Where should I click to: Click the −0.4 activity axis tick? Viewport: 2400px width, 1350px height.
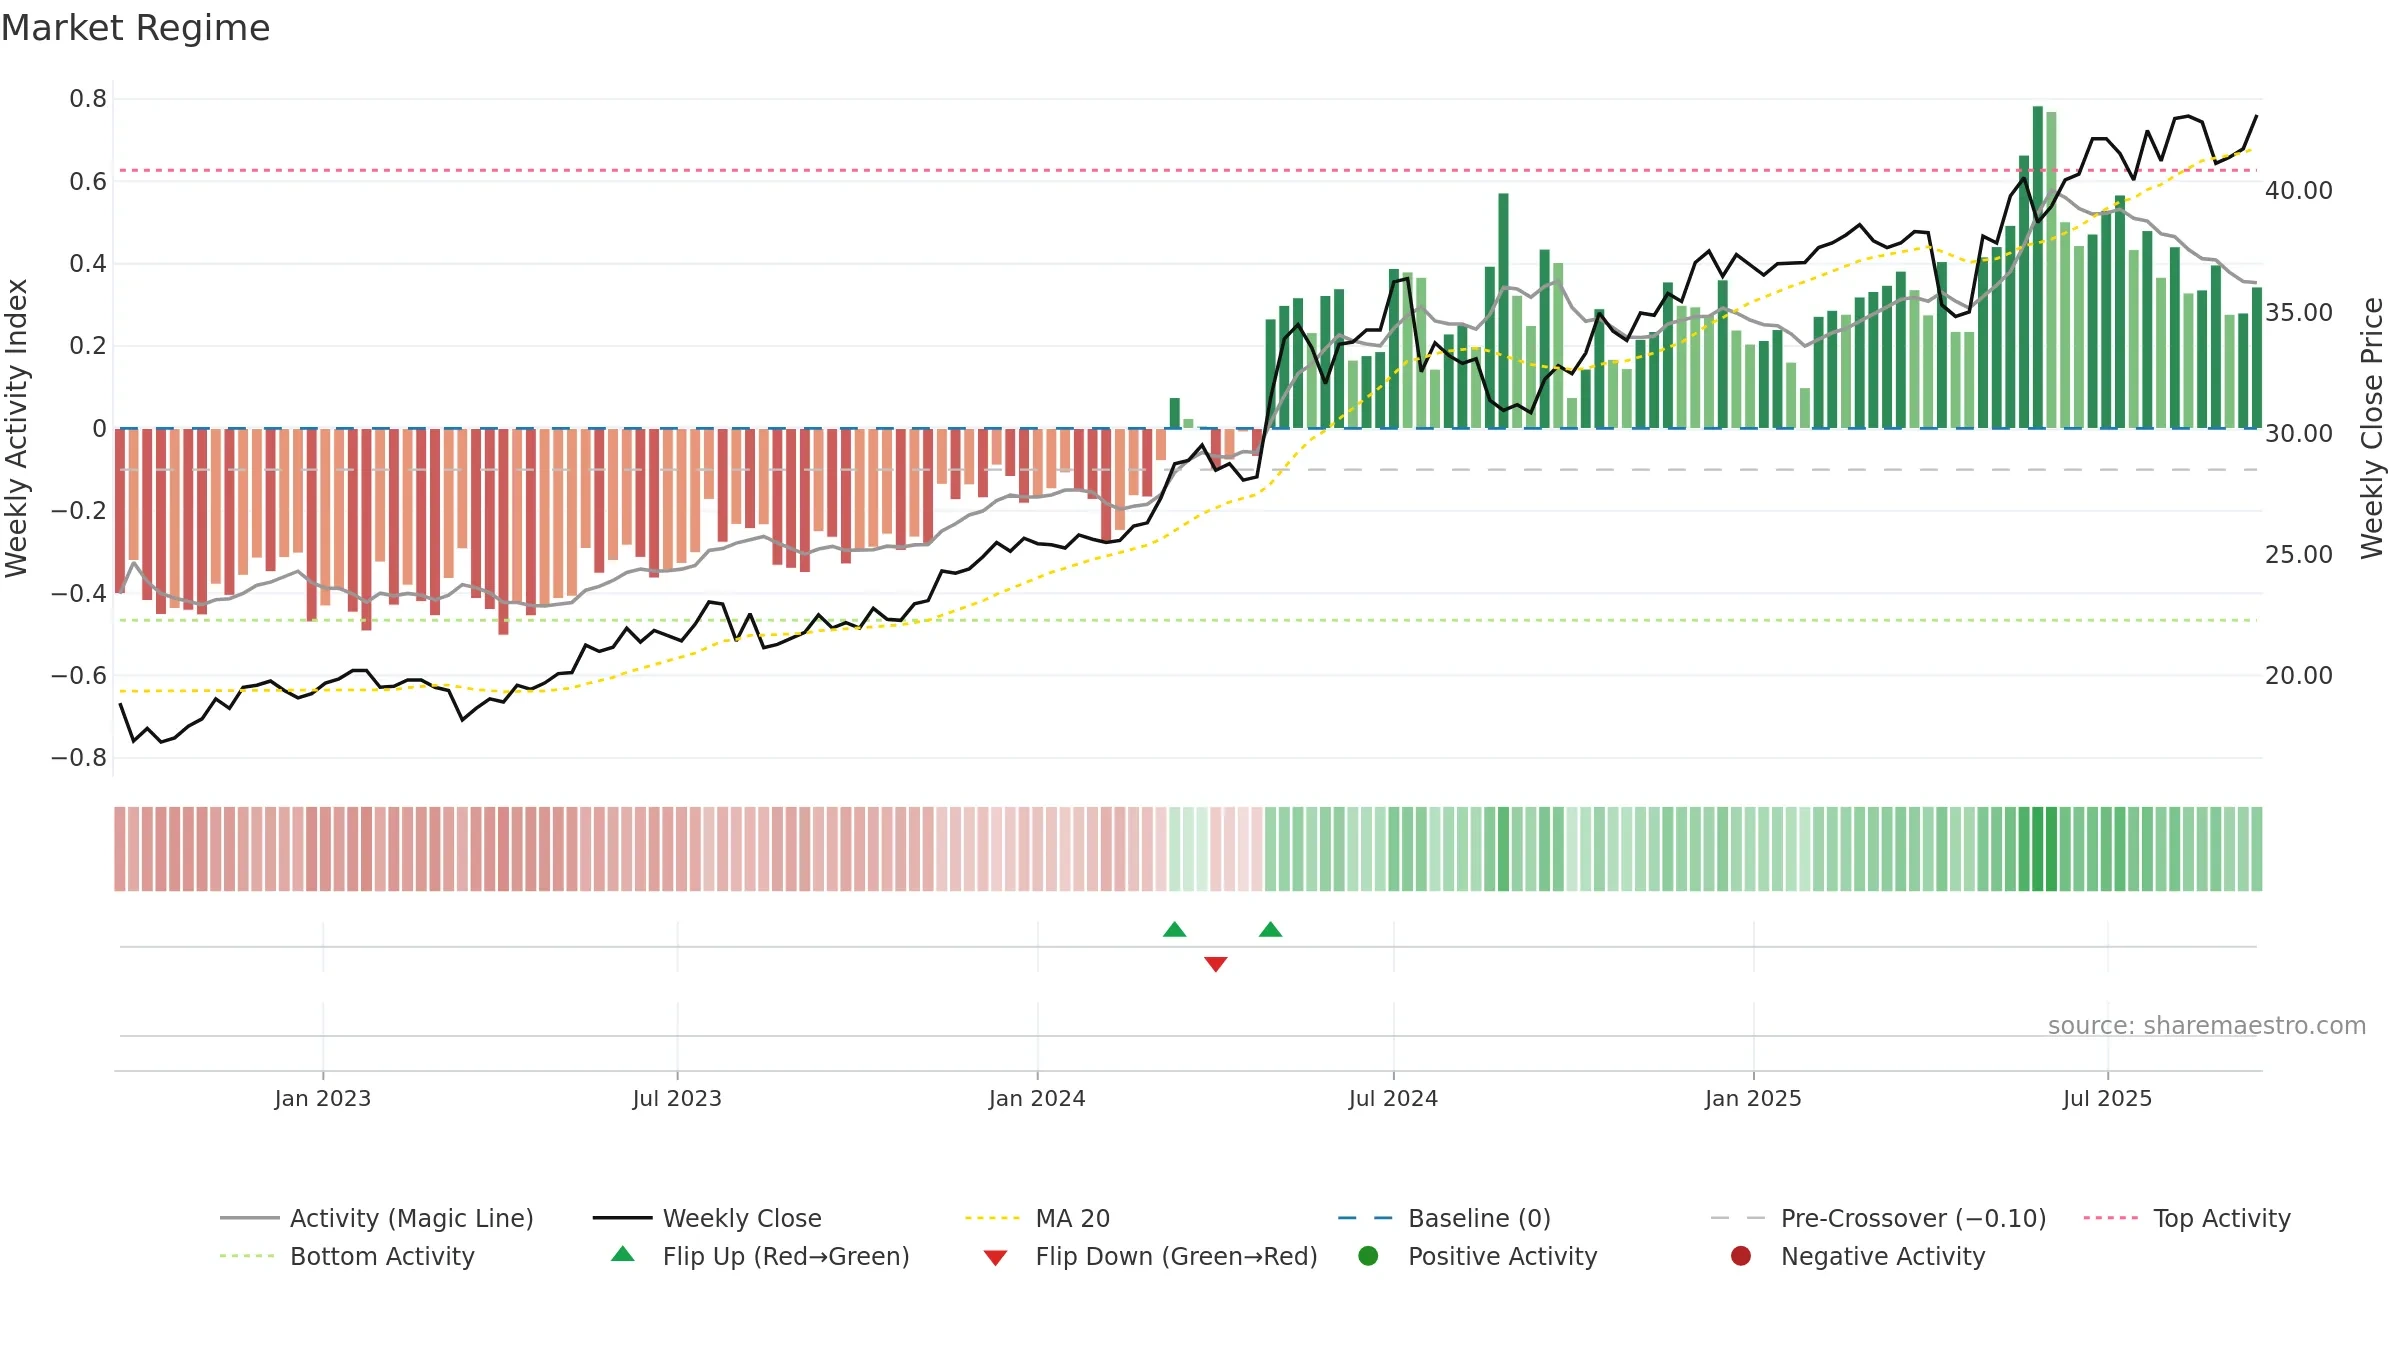click(x=79, y=593)
